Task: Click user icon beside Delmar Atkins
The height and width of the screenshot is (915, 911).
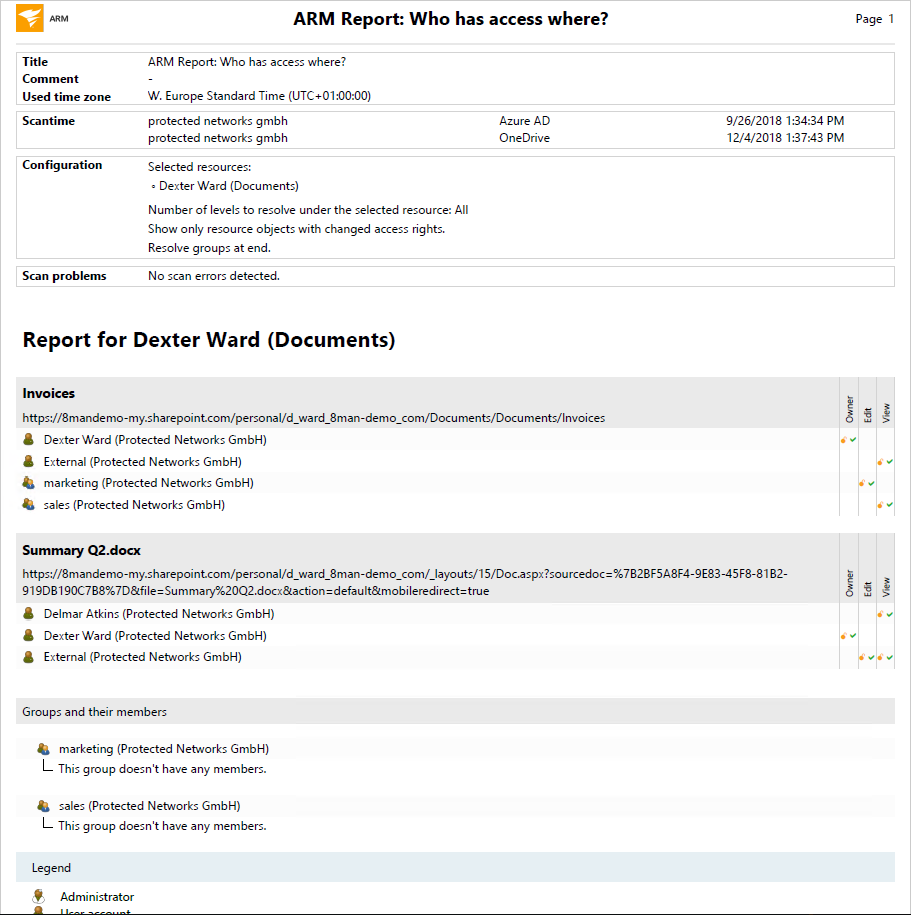Action: [29, 614]
